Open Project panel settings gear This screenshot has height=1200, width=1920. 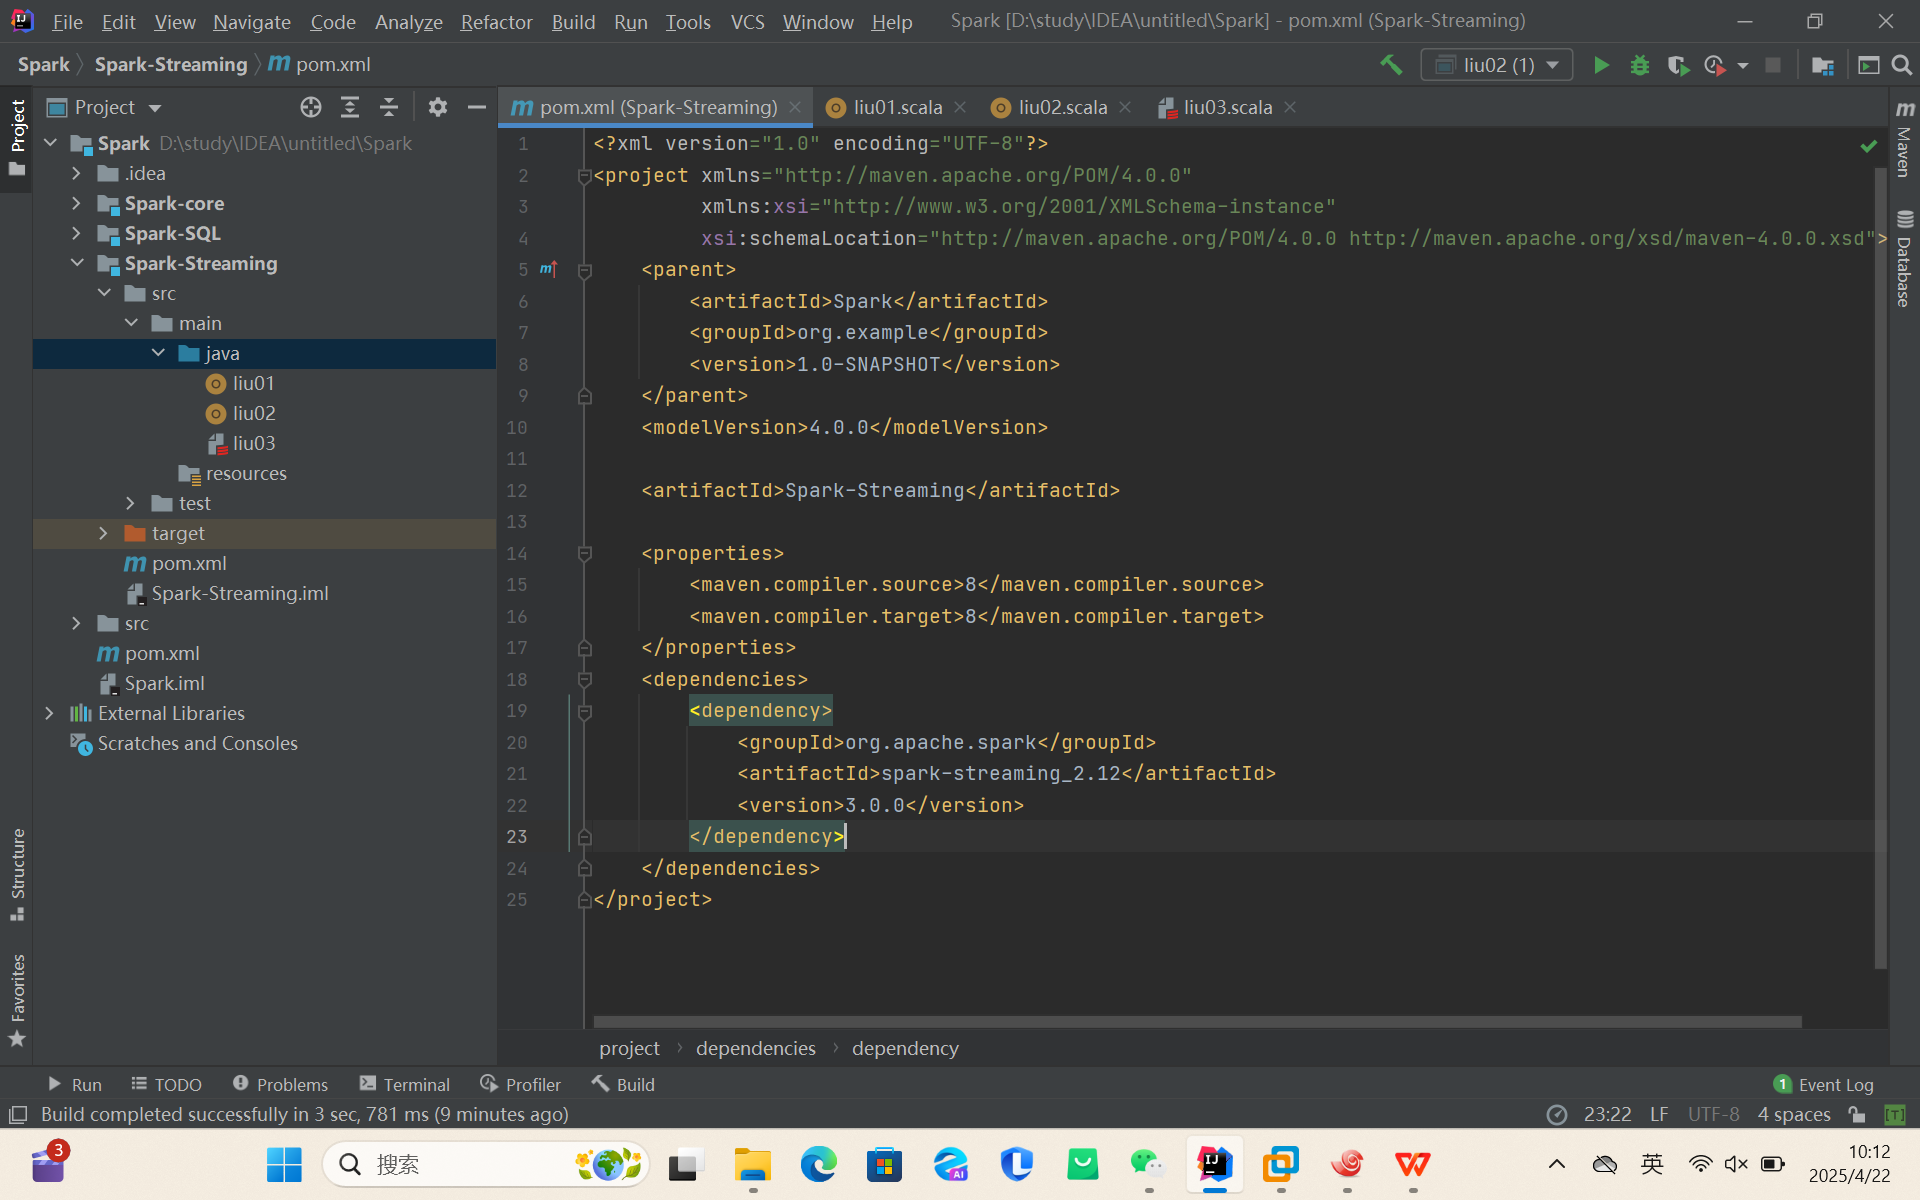click(437, 107)
